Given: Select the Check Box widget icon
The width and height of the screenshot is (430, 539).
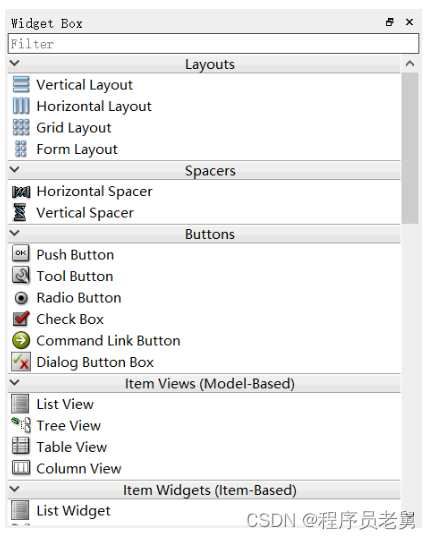Looking at the screenshot, I should pyautogui.click(x=21, y=319).
